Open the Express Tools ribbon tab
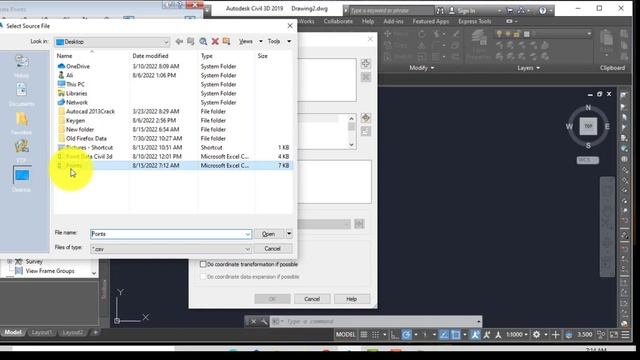The width and height of the screenshot is (640, 360). click(x=474, y=21)
